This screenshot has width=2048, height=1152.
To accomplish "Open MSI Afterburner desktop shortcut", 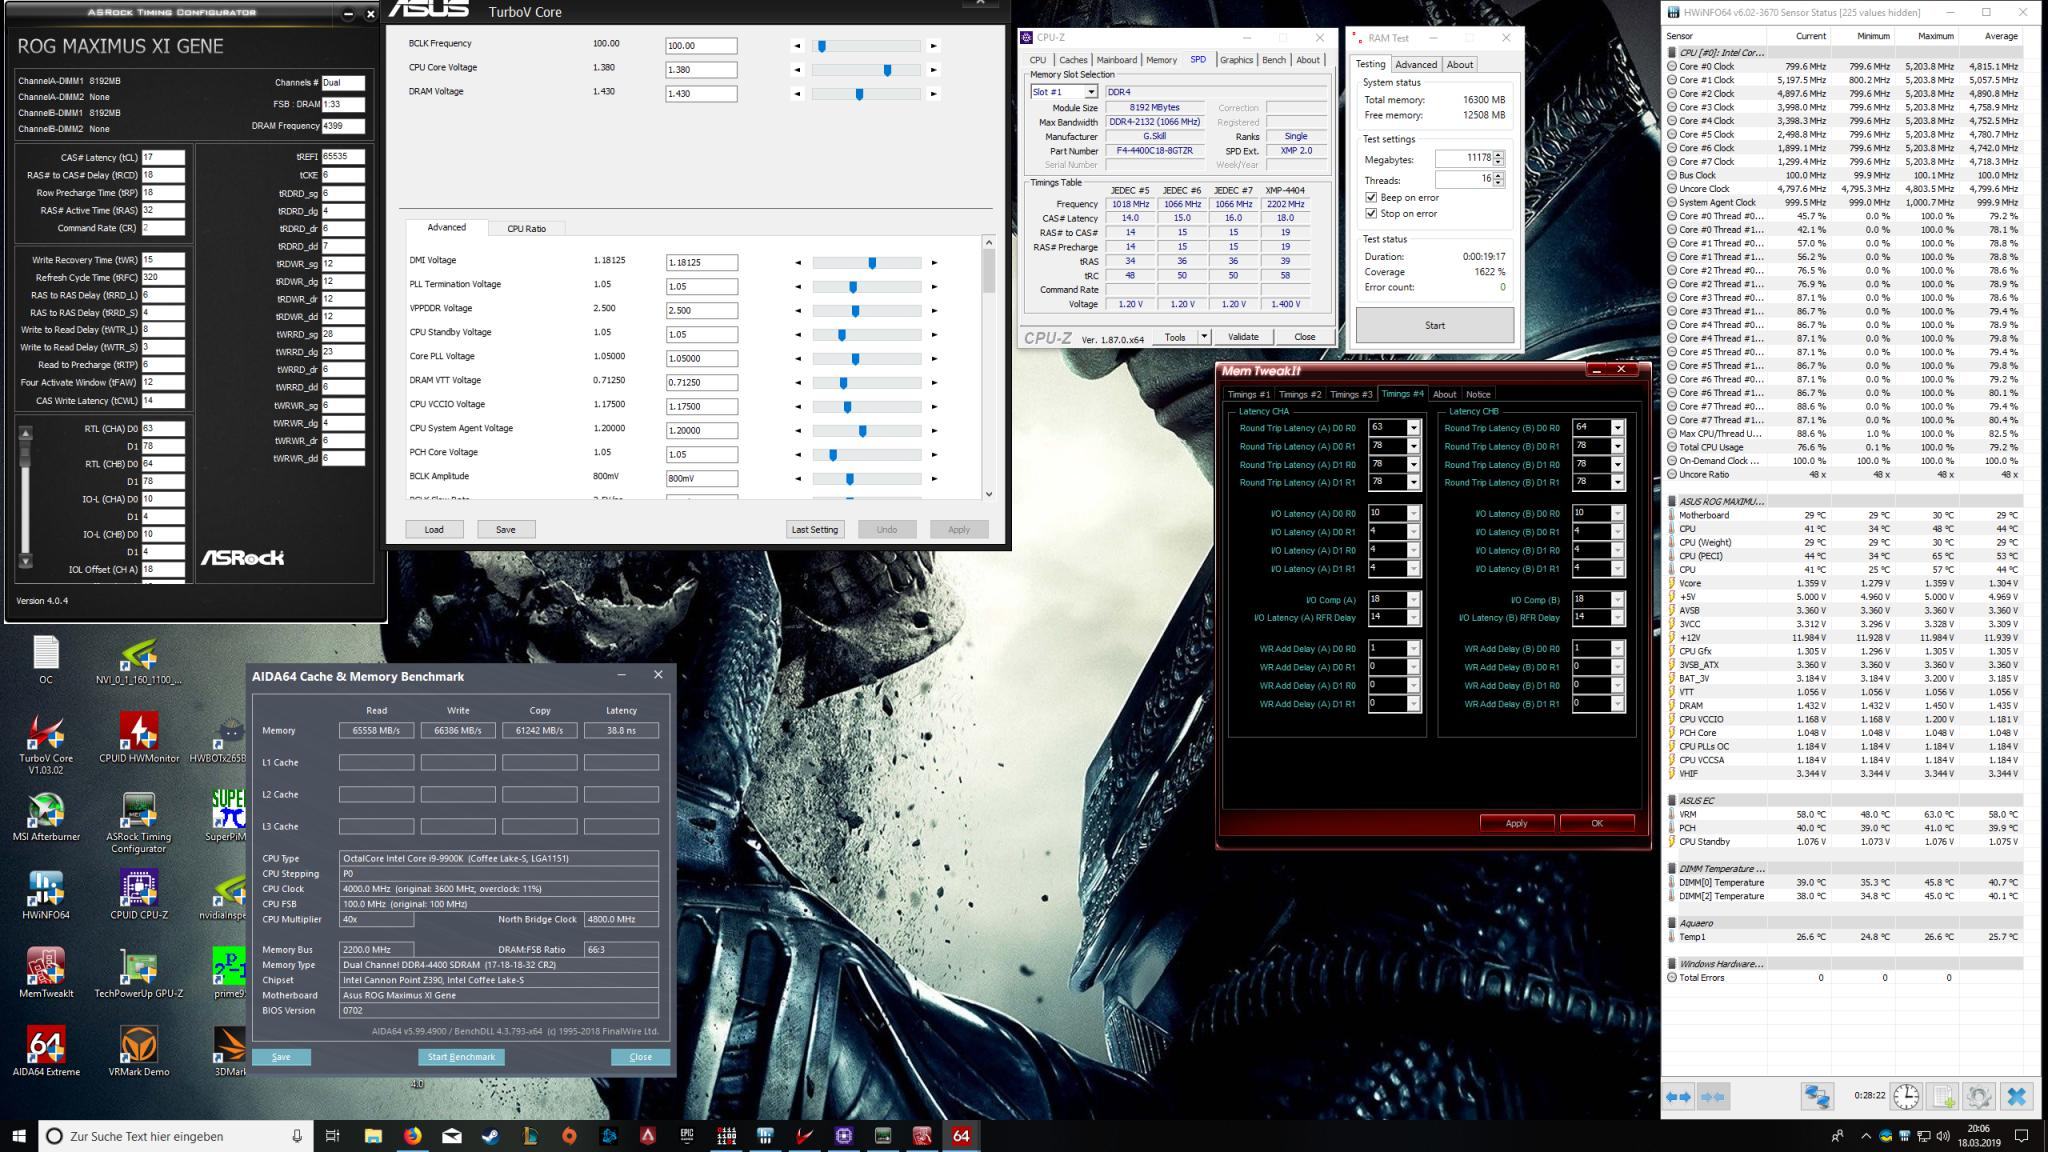I will [x=46, y=817].
